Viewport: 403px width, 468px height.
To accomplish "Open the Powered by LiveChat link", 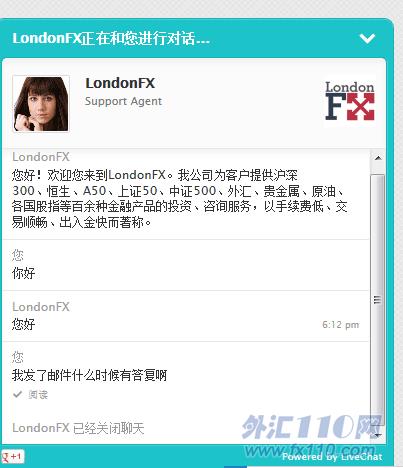I will [x=332, y=457].
